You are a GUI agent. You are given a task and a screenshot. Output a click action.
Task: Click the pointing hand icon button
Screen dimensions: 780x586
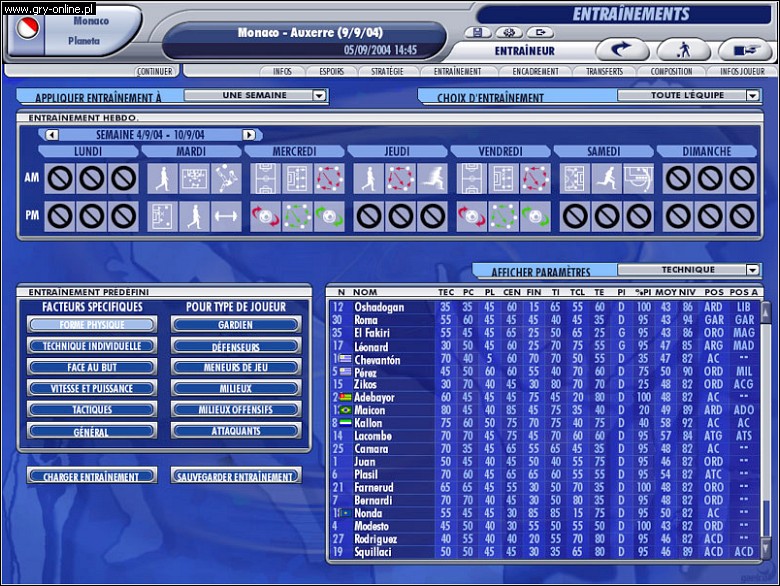pos(745,50)
